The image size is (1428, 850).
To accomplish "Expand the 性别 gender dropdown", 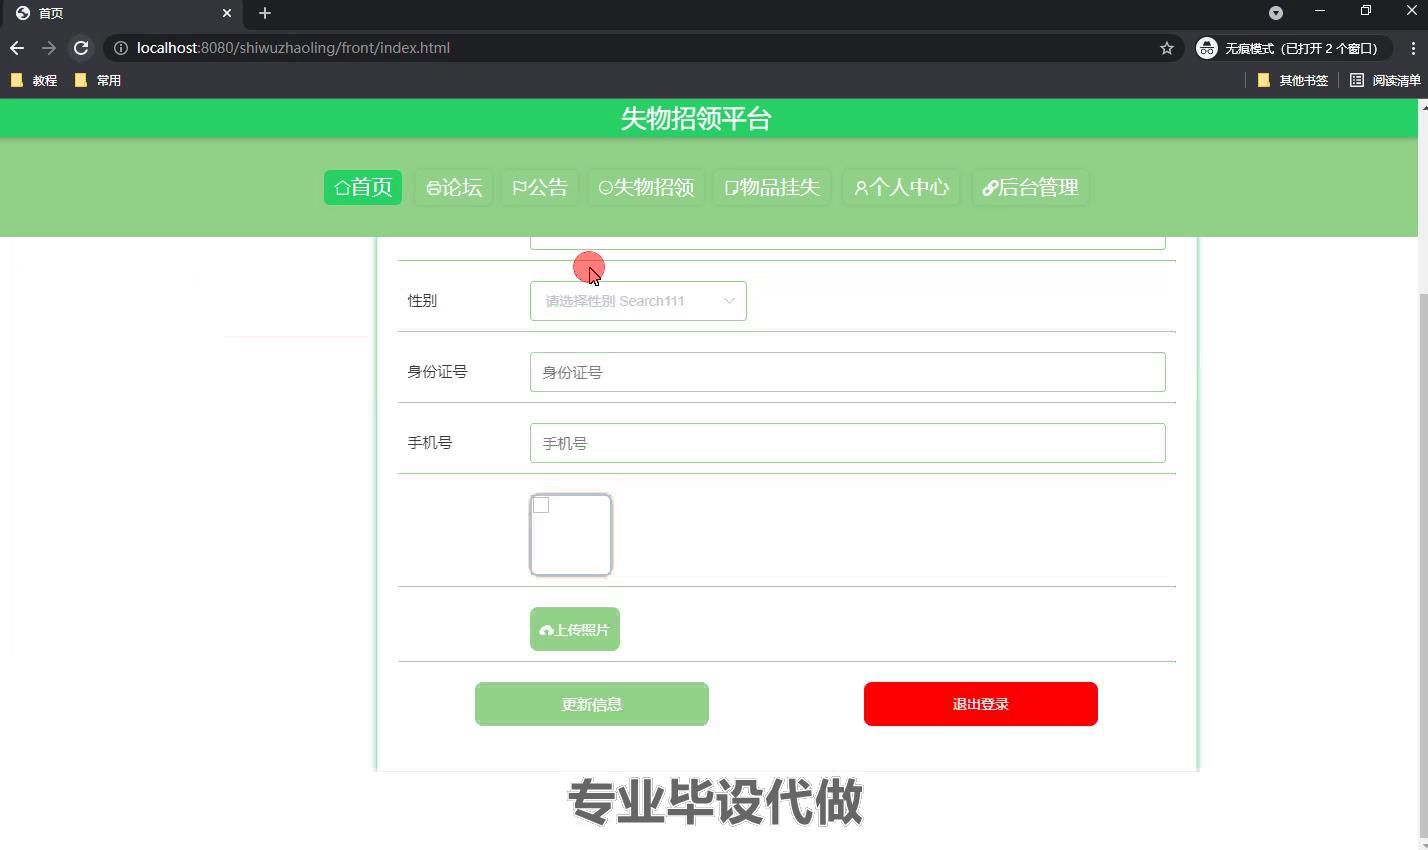I will coord(638,301).
